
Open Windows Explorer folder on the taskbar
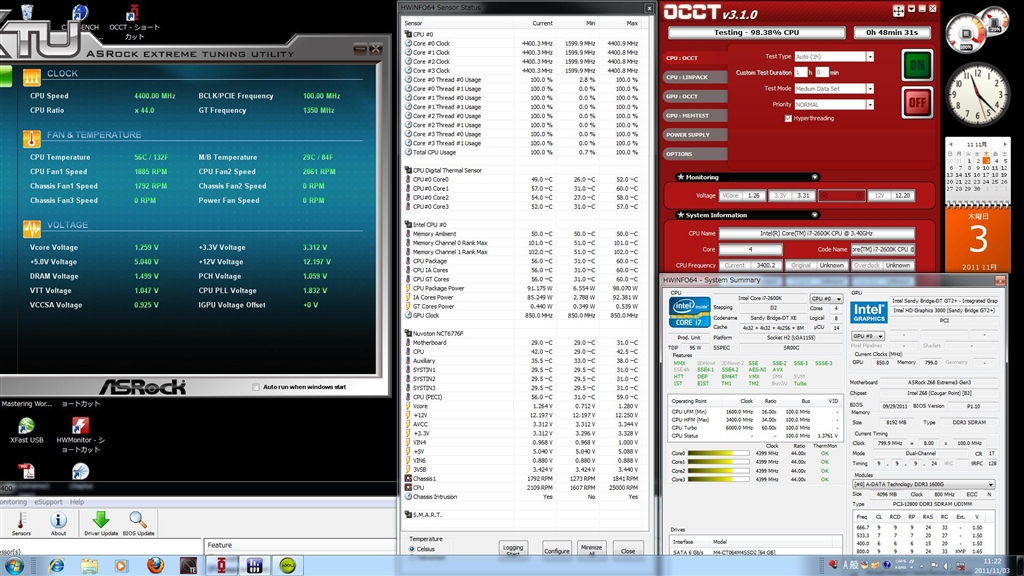pos(89,566)
